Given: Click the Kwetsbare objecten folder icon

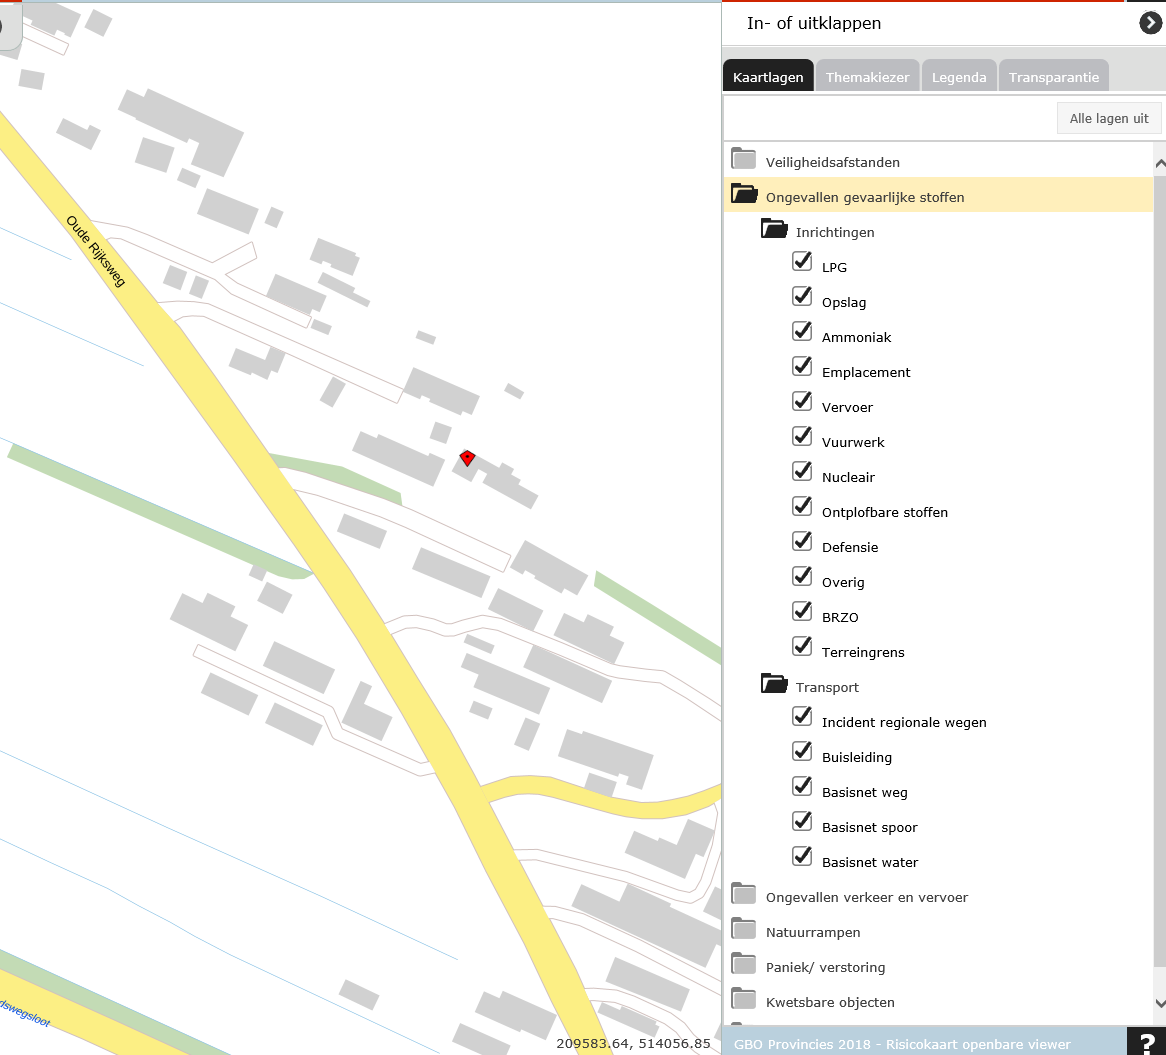Looking at the screenshot, I should tap(743, 999).
